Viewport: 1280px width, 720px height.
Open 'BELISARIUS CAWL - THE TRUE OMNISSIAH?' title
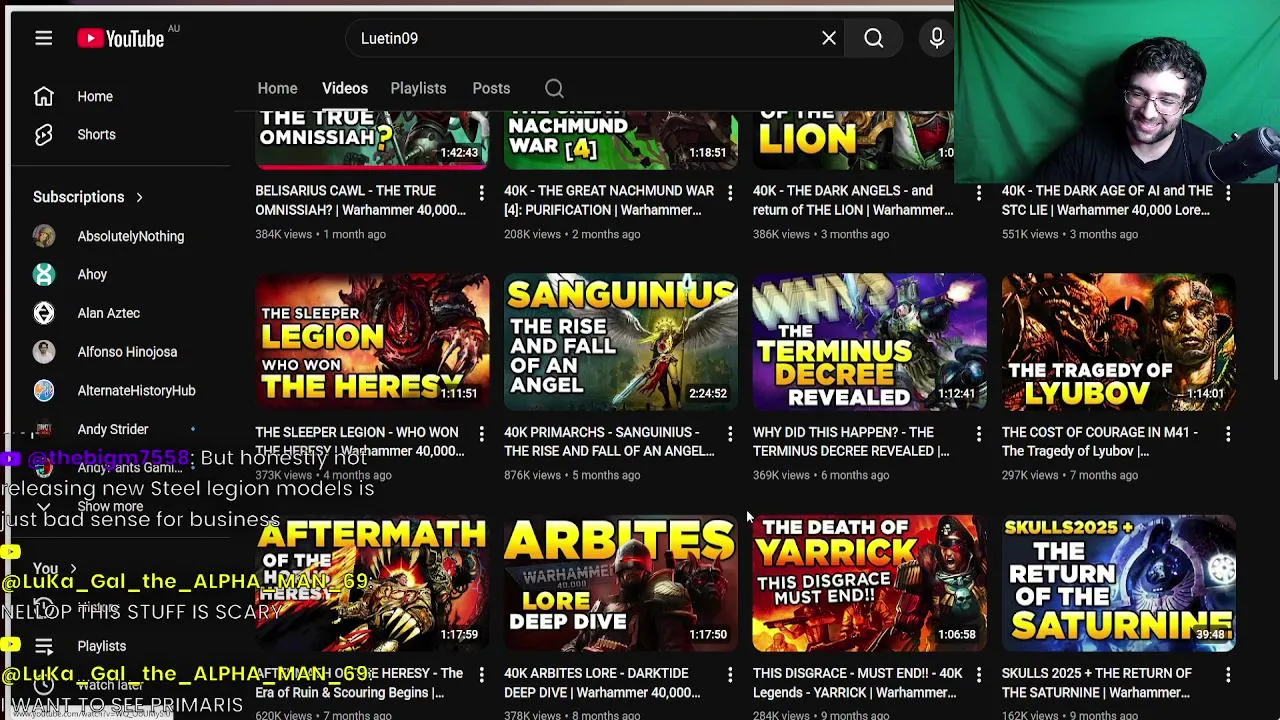pyautogui.click(x=360, y=200)
